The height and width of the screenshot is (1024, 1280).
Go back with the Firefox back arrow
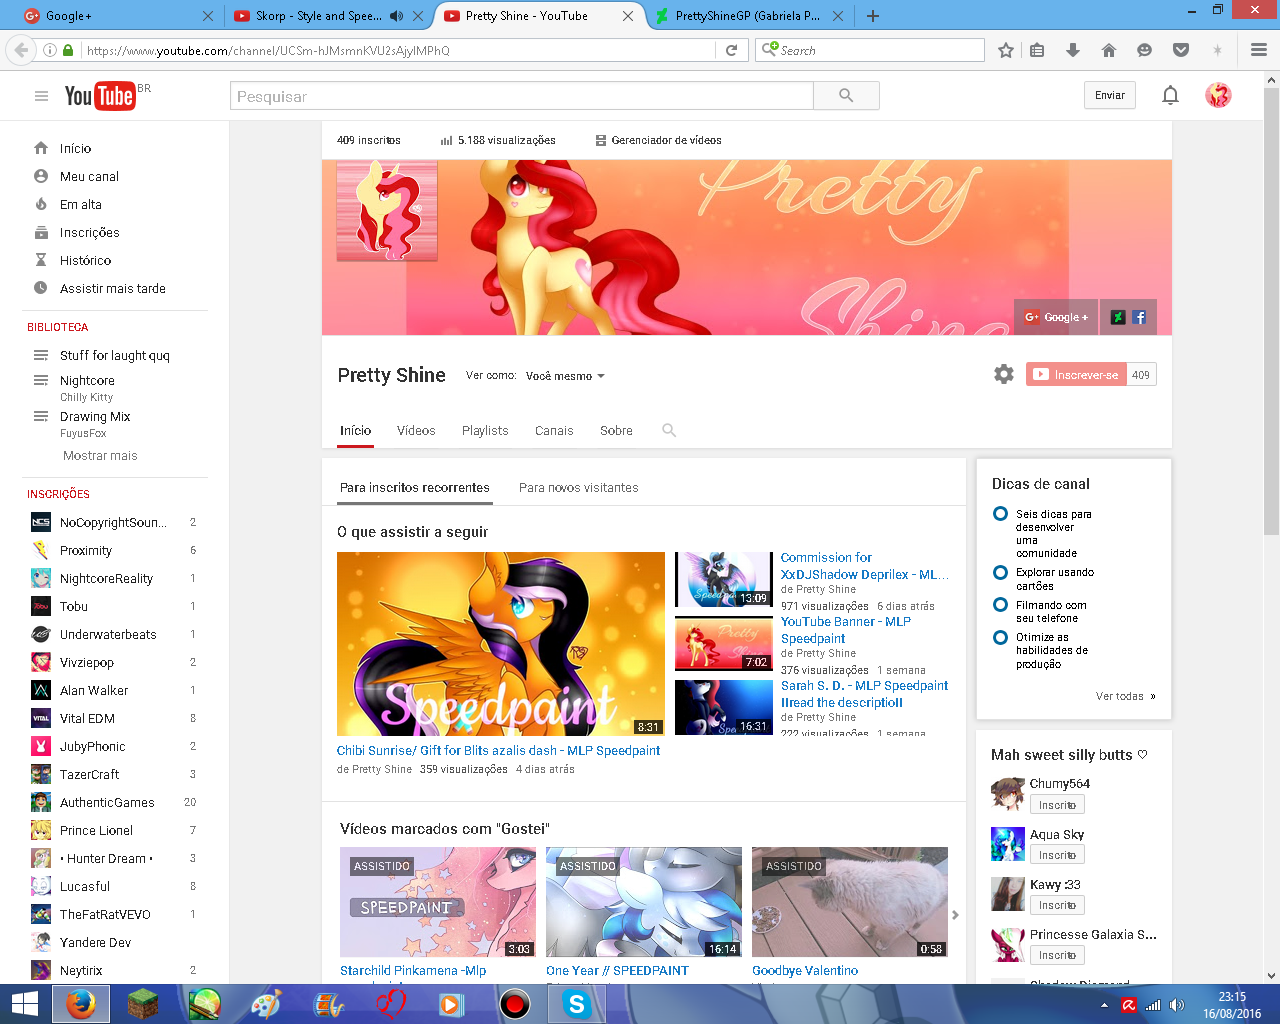[x=21, y=50]
